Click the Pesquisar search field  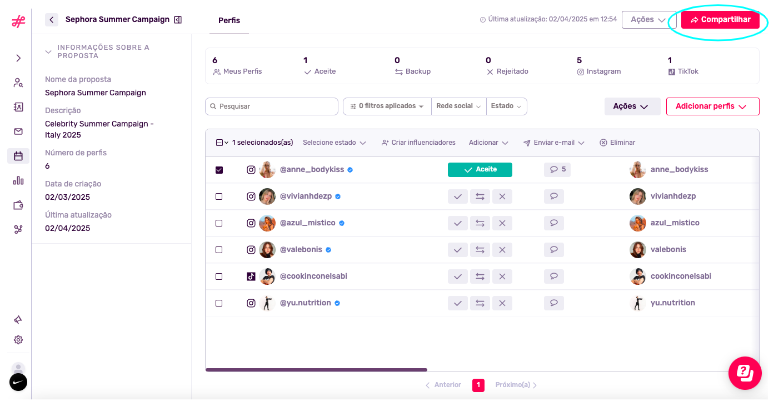coord(272,106)
